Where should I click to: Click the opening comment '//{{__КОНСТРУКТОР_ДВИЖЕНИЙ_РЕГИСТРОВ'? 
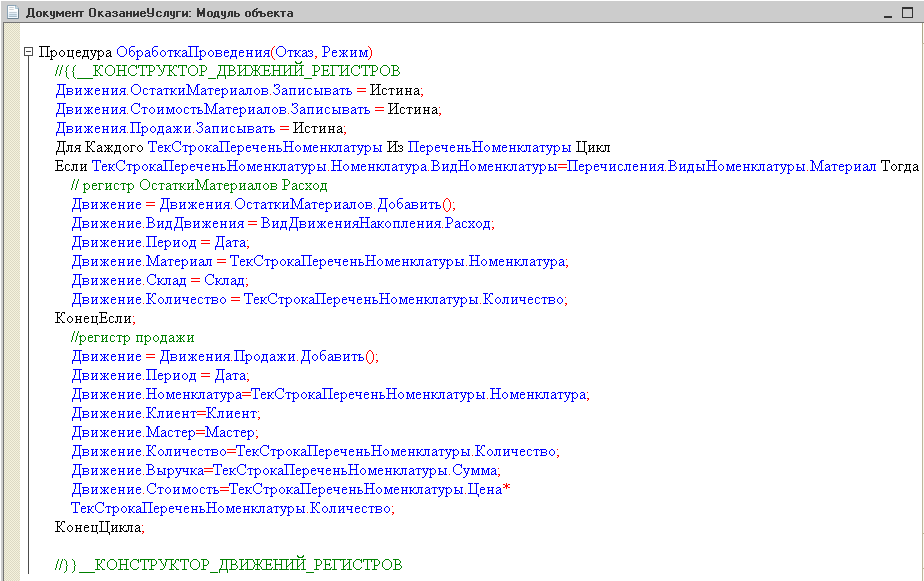pyautogui.click(x=227, y=71)
